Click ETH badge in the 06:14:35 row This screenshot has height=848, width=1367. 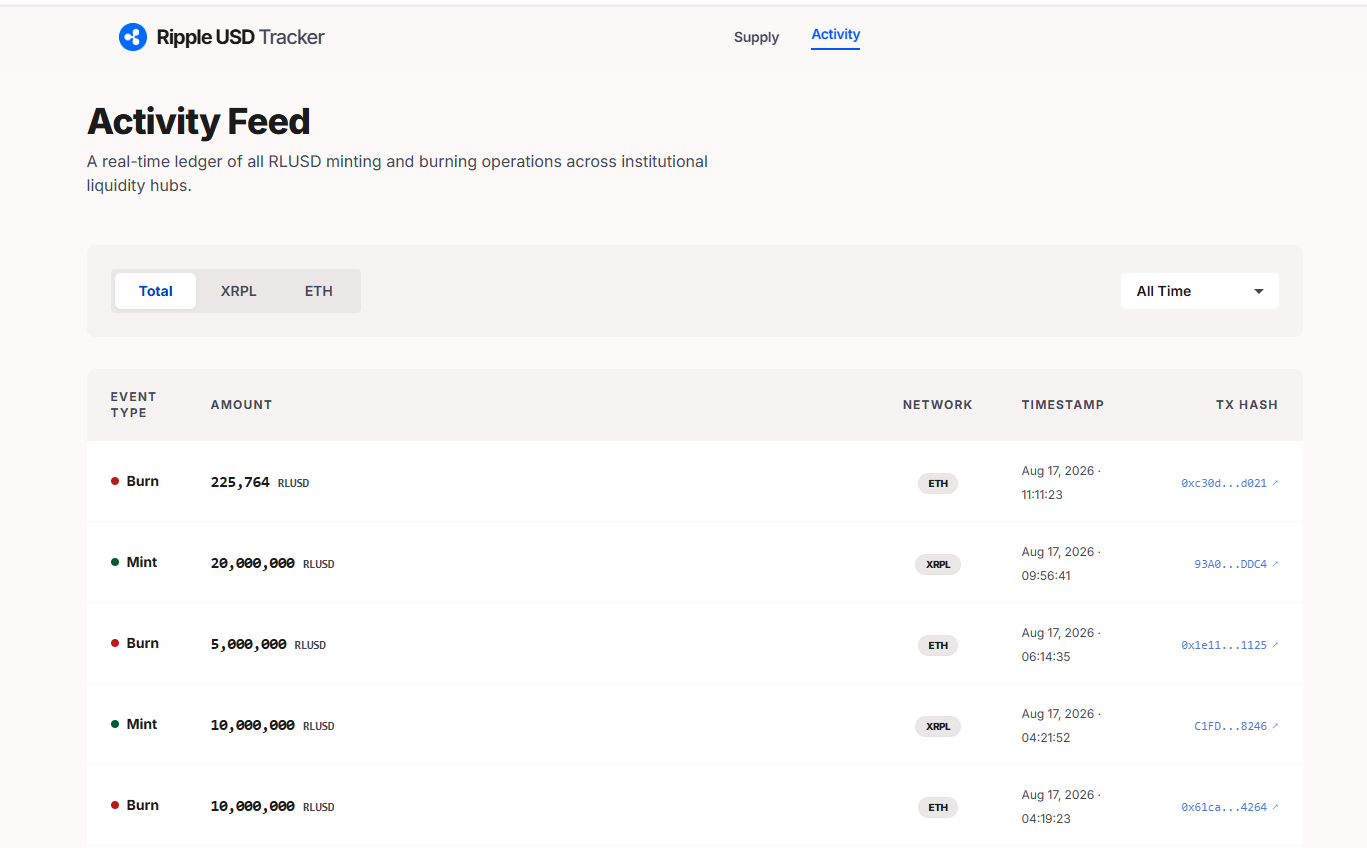[x=938, y=645]
